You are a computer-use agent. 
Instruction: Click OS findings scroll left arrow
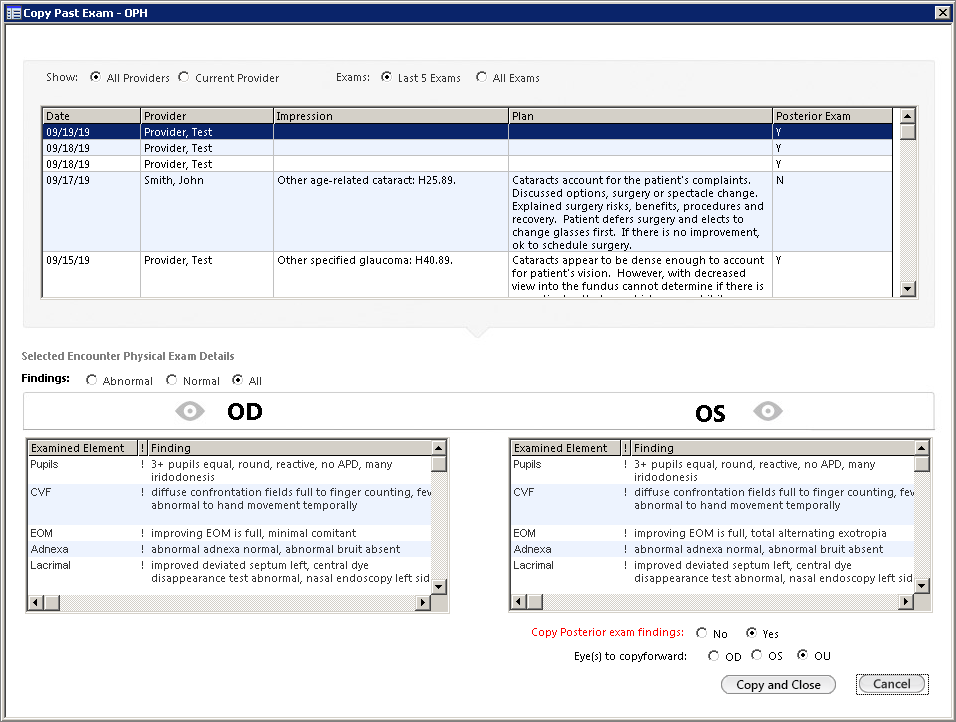point(518,602)
